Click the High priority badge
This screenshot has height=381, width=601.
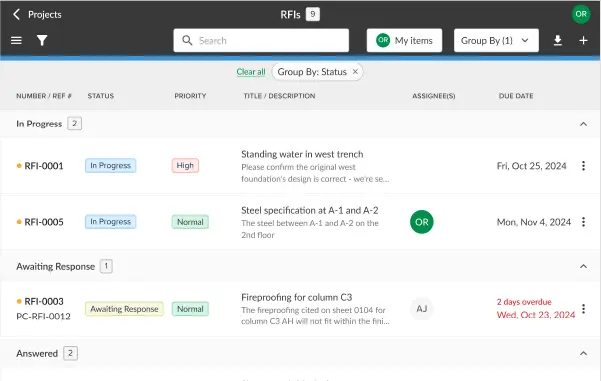(x=185, y=166)
